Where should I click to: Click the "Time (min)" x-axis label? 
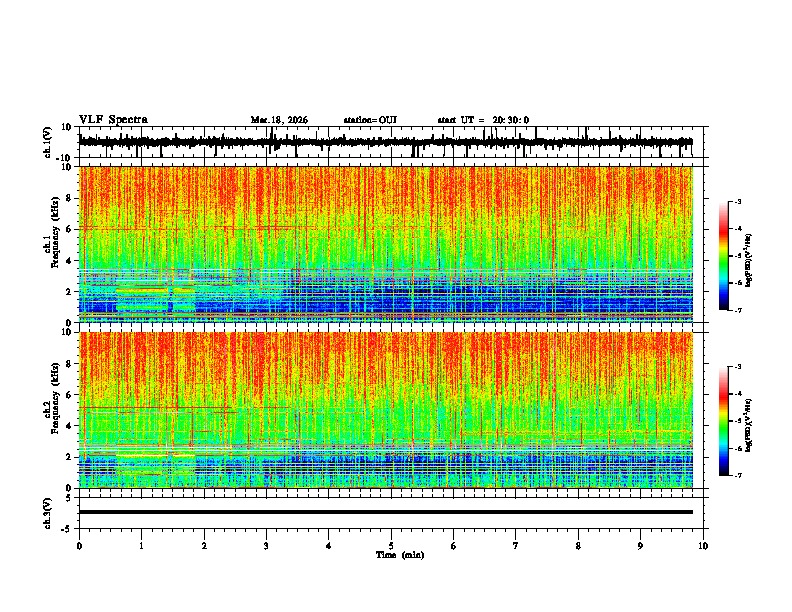400,555
